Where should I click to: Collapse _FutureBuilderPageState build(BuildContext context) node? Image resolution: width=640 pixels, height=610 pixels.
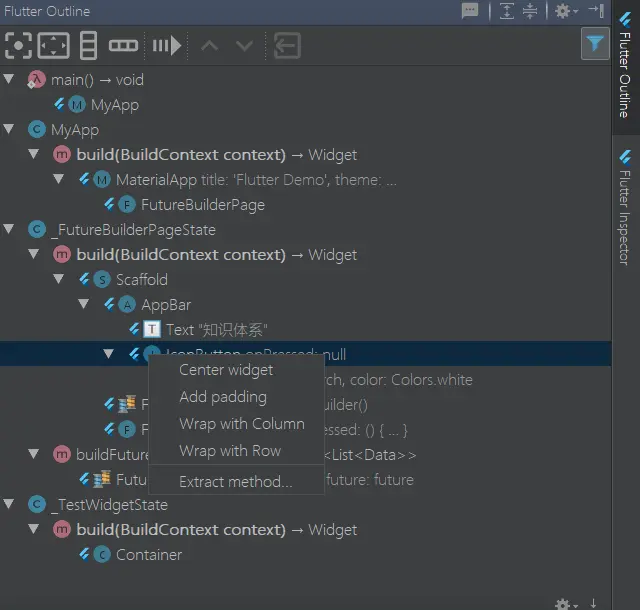pos(33,254)
